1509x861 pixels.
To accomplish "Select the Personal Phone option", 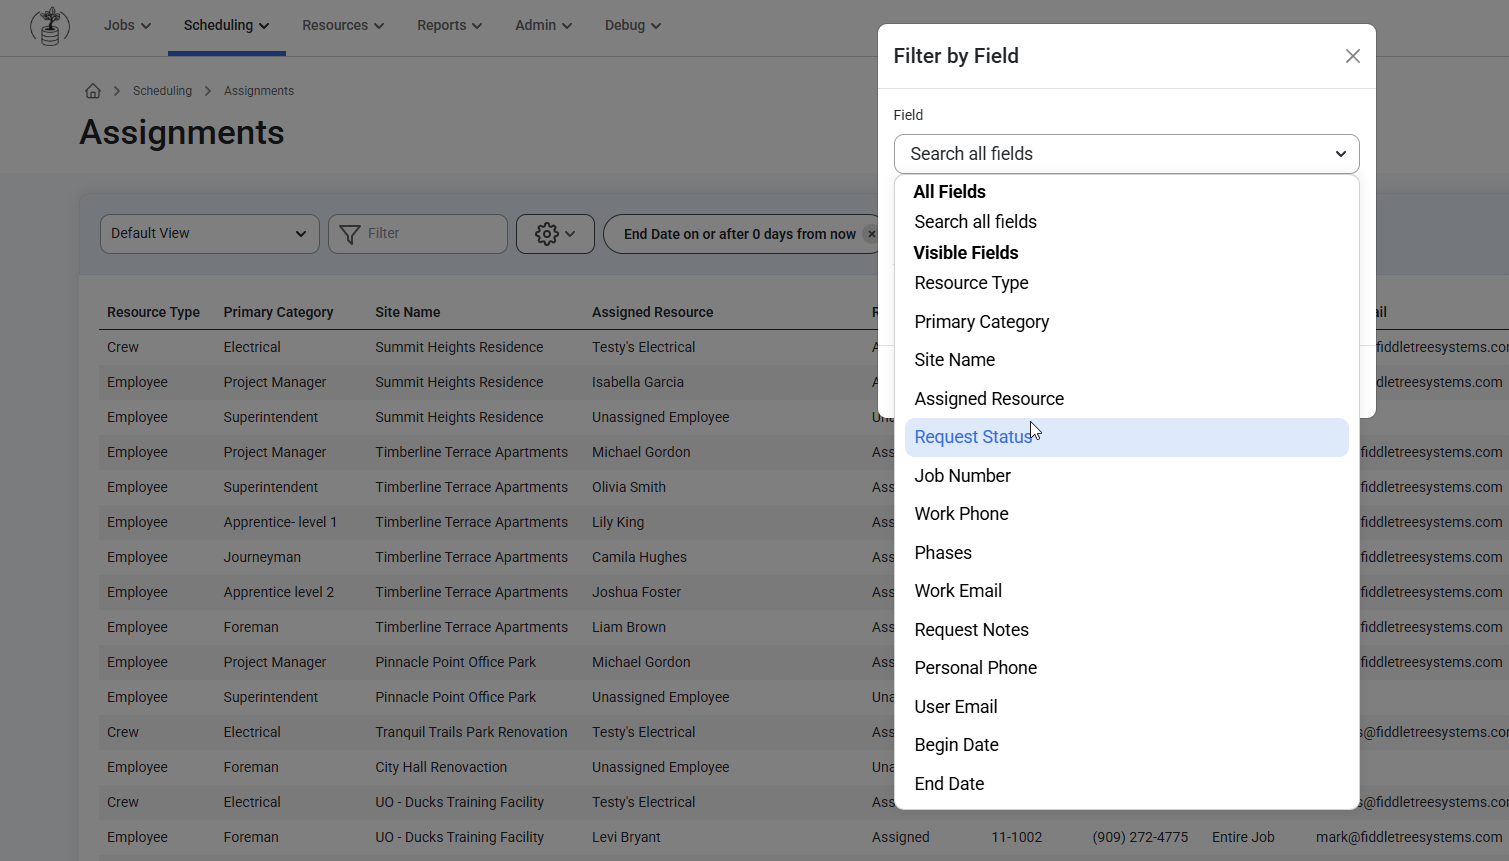I will click(1126, 668).
